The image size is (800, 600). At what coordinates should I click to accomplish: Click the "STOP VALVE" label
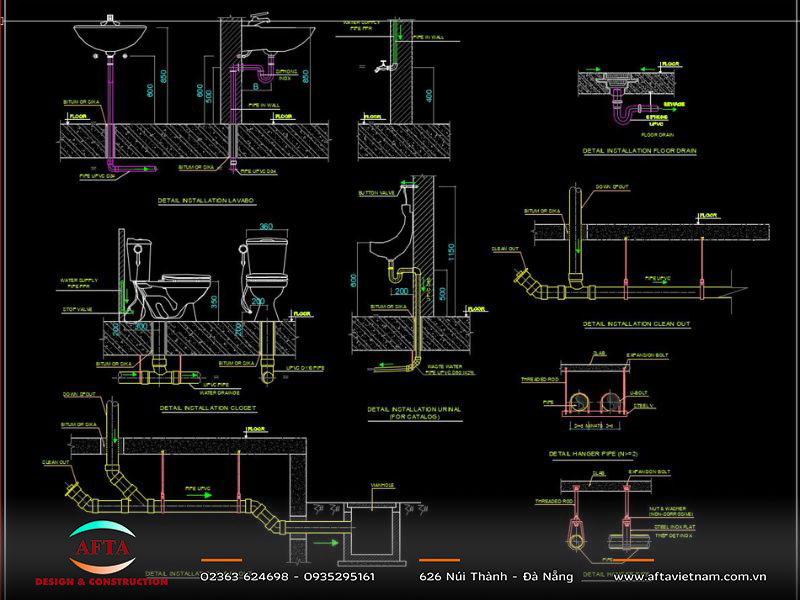78,309
